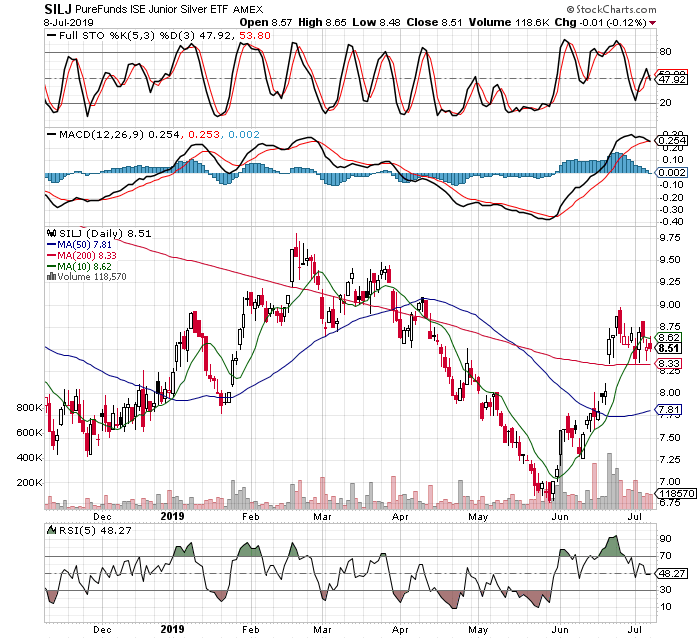Click the AMEX exchange label
Image resolution: width=700 pixels, height=639 pixels.
pyautogui.click(x=248, y=9)
